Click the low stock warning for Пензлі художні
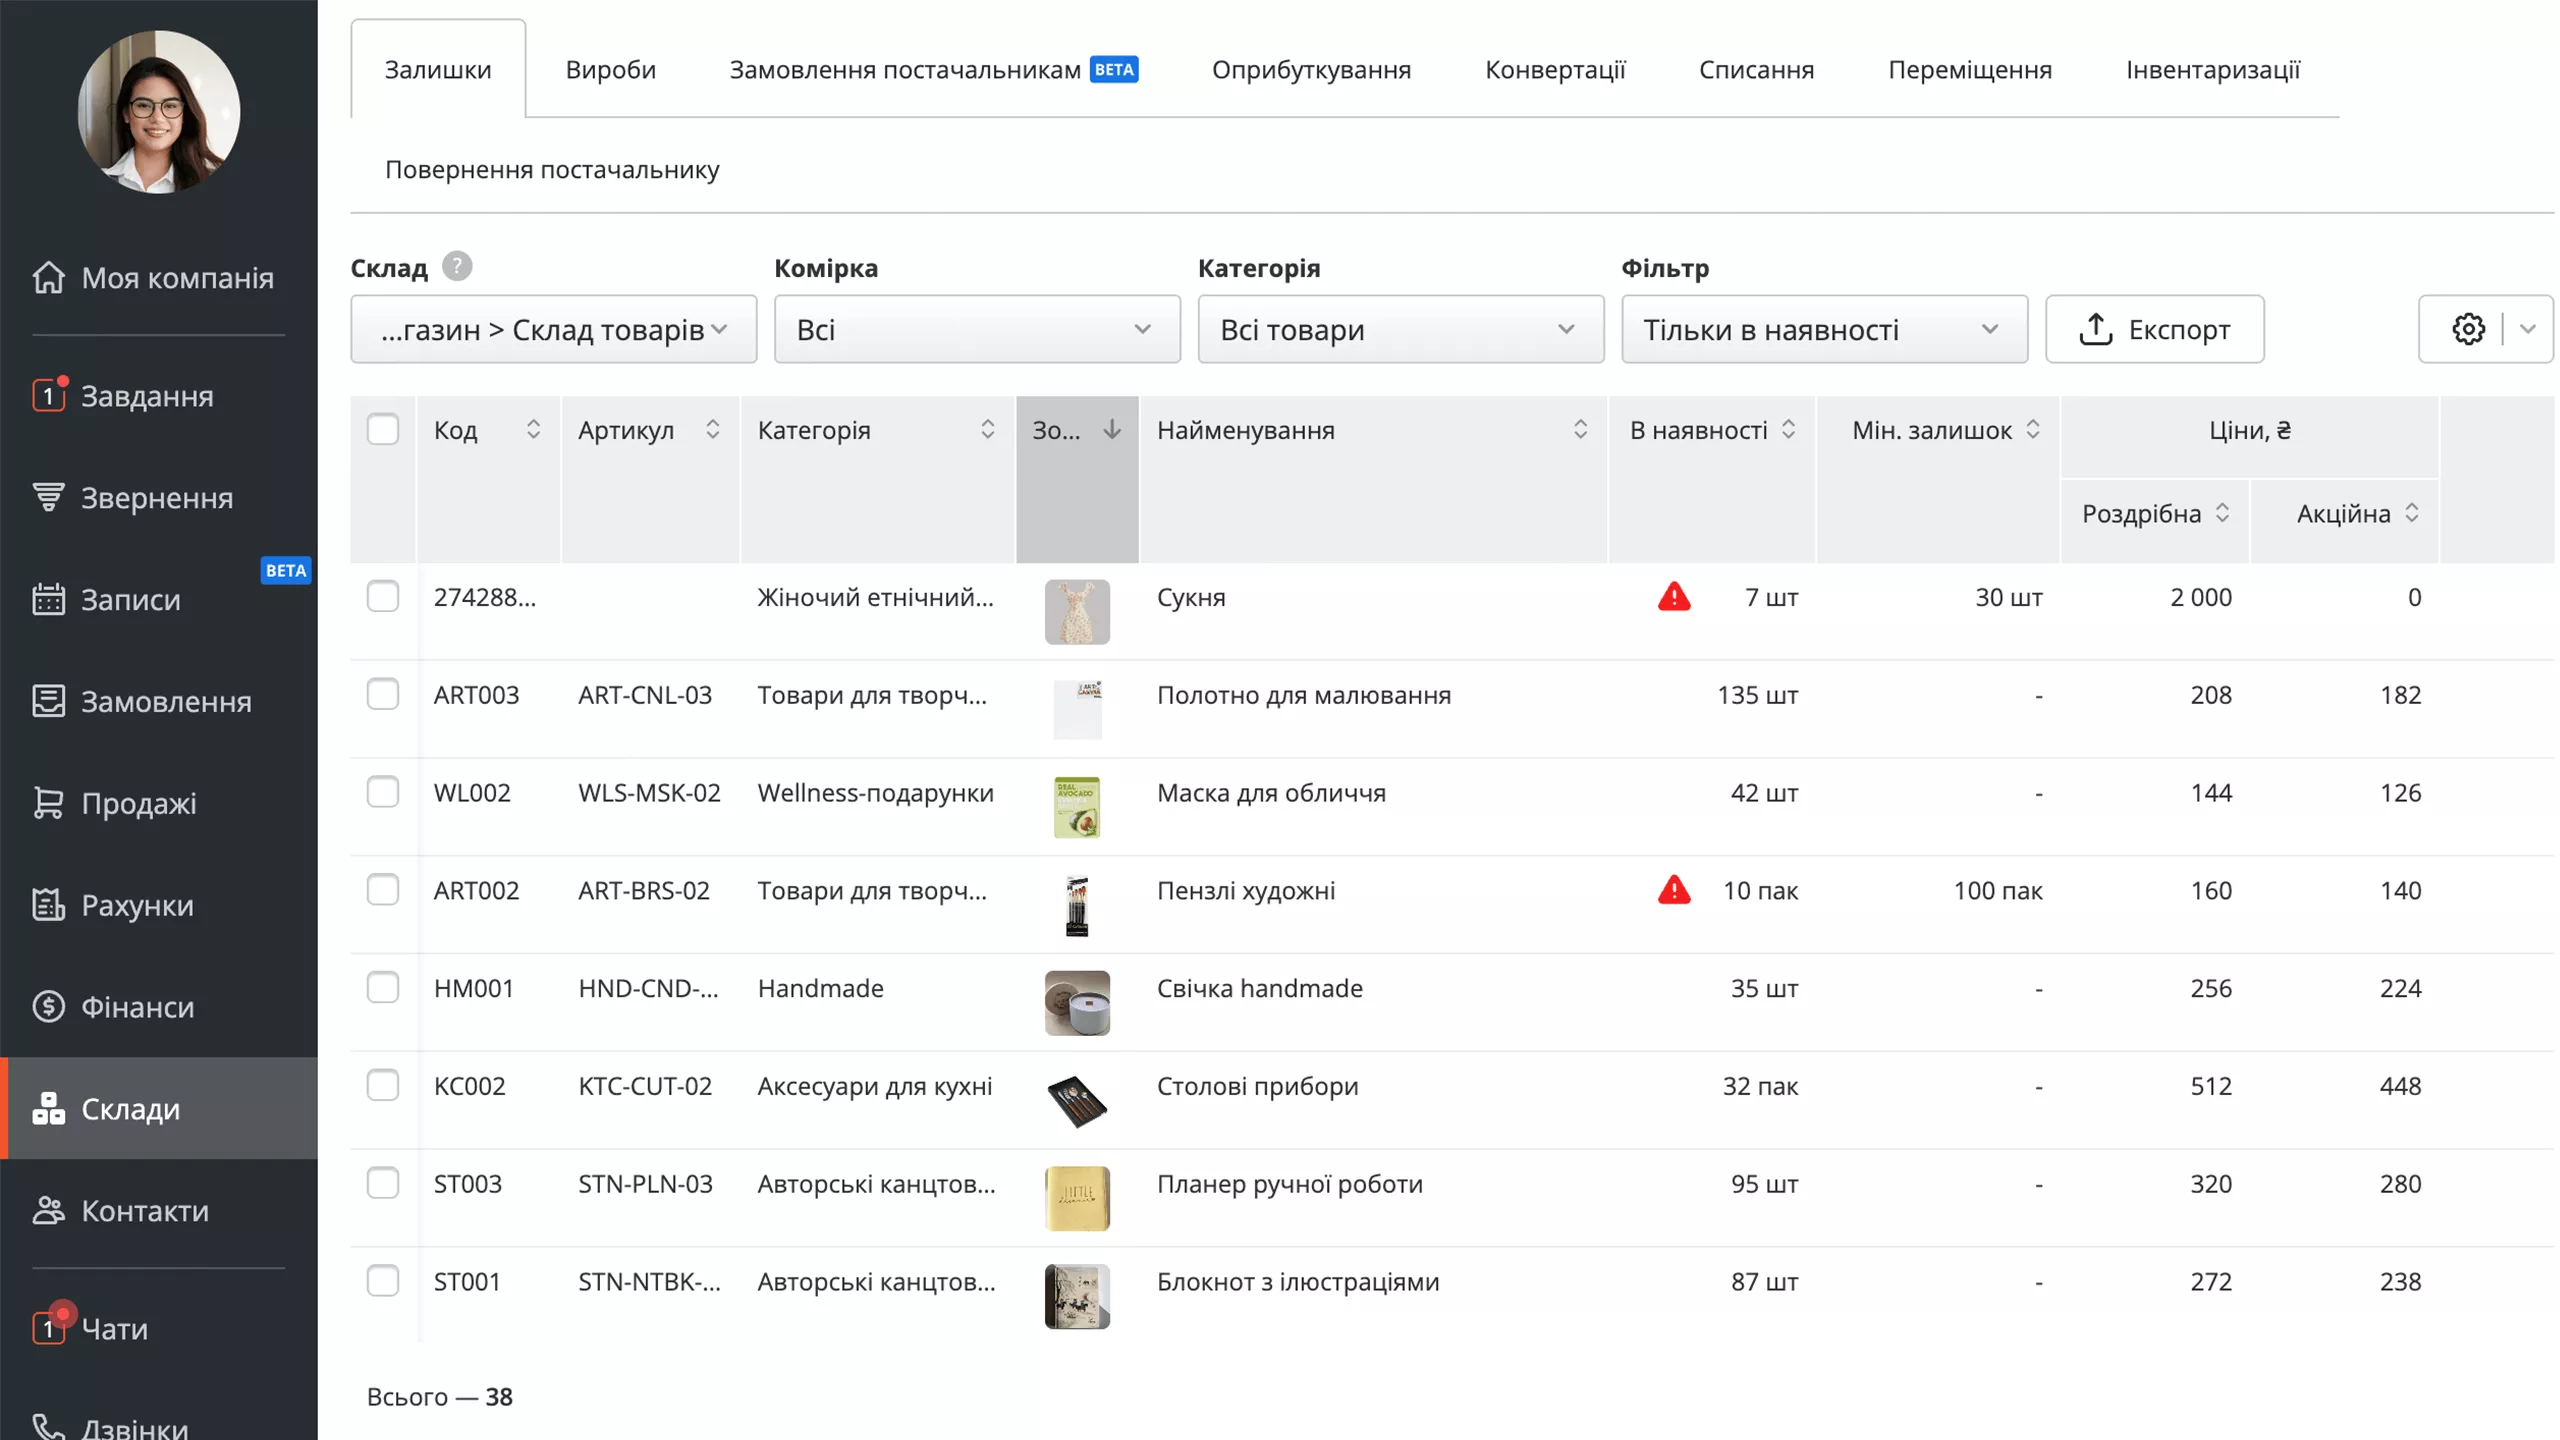This screenshot has height=1440, width=2560. [1673, 889]
